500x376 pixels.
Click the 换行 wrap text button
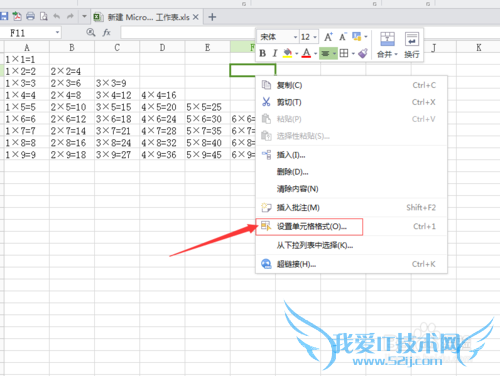tap(412, 45)
